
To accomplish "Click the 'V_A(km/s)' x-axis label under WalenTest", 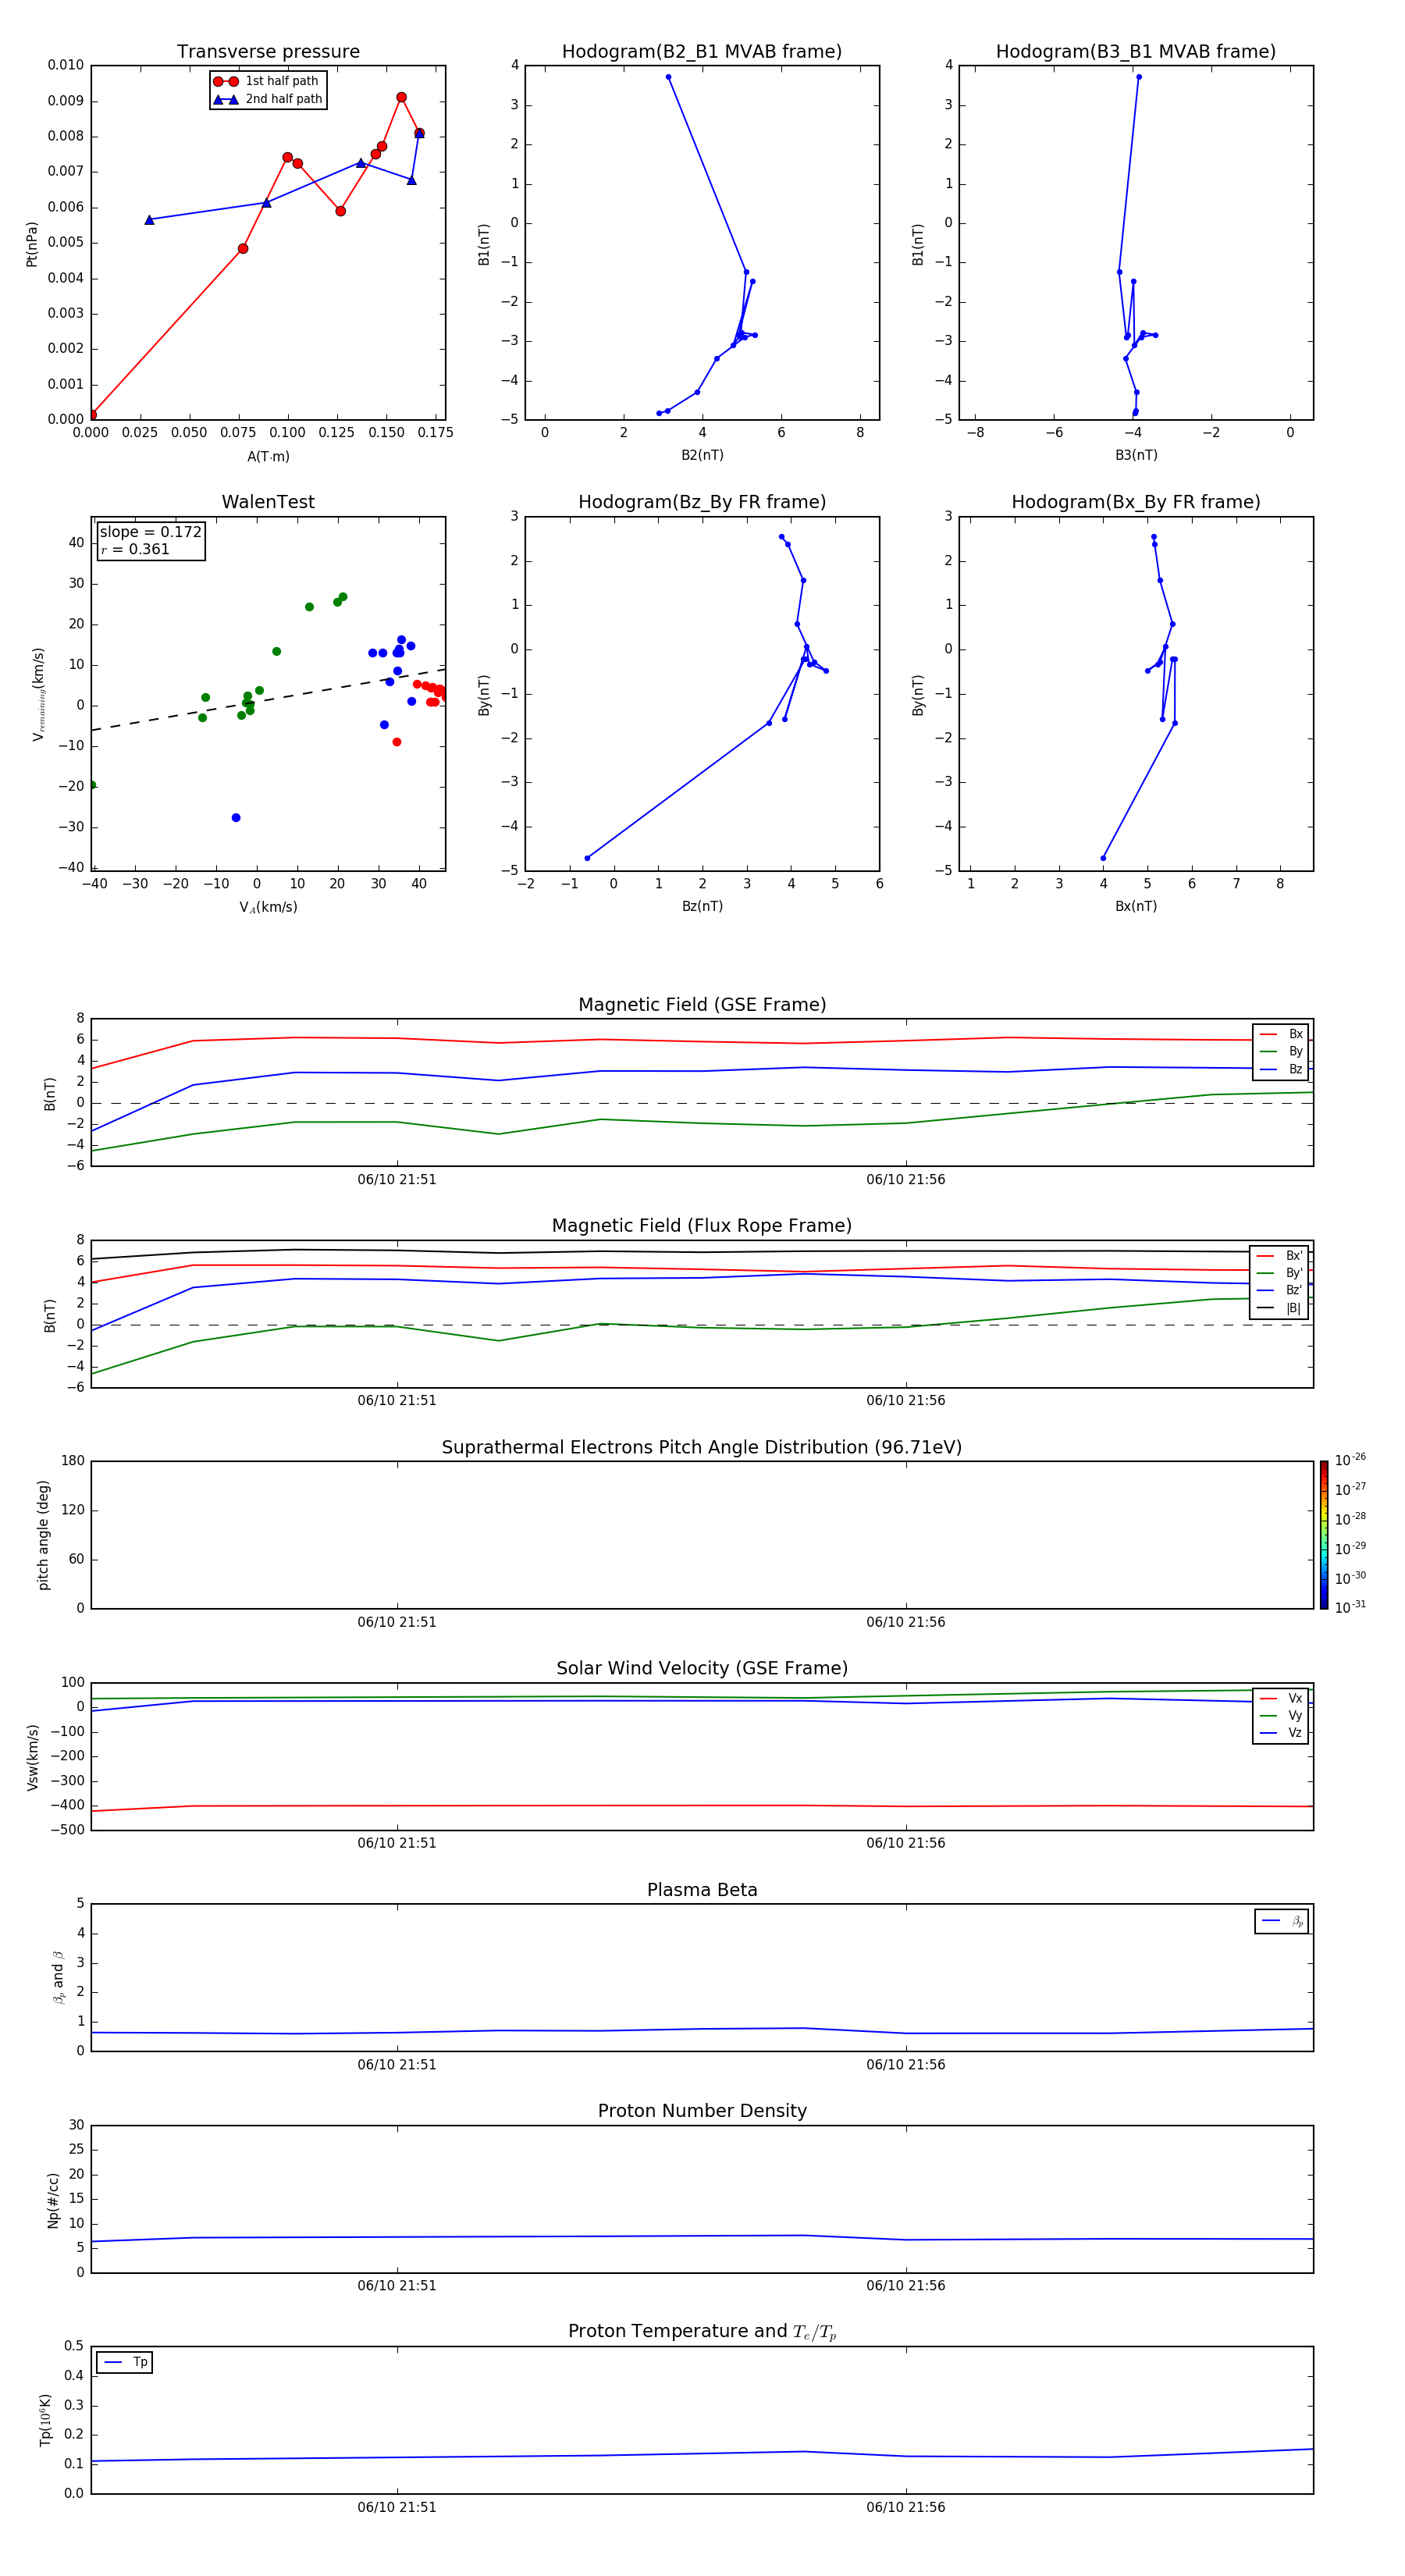I will click(x=268, y=907).
